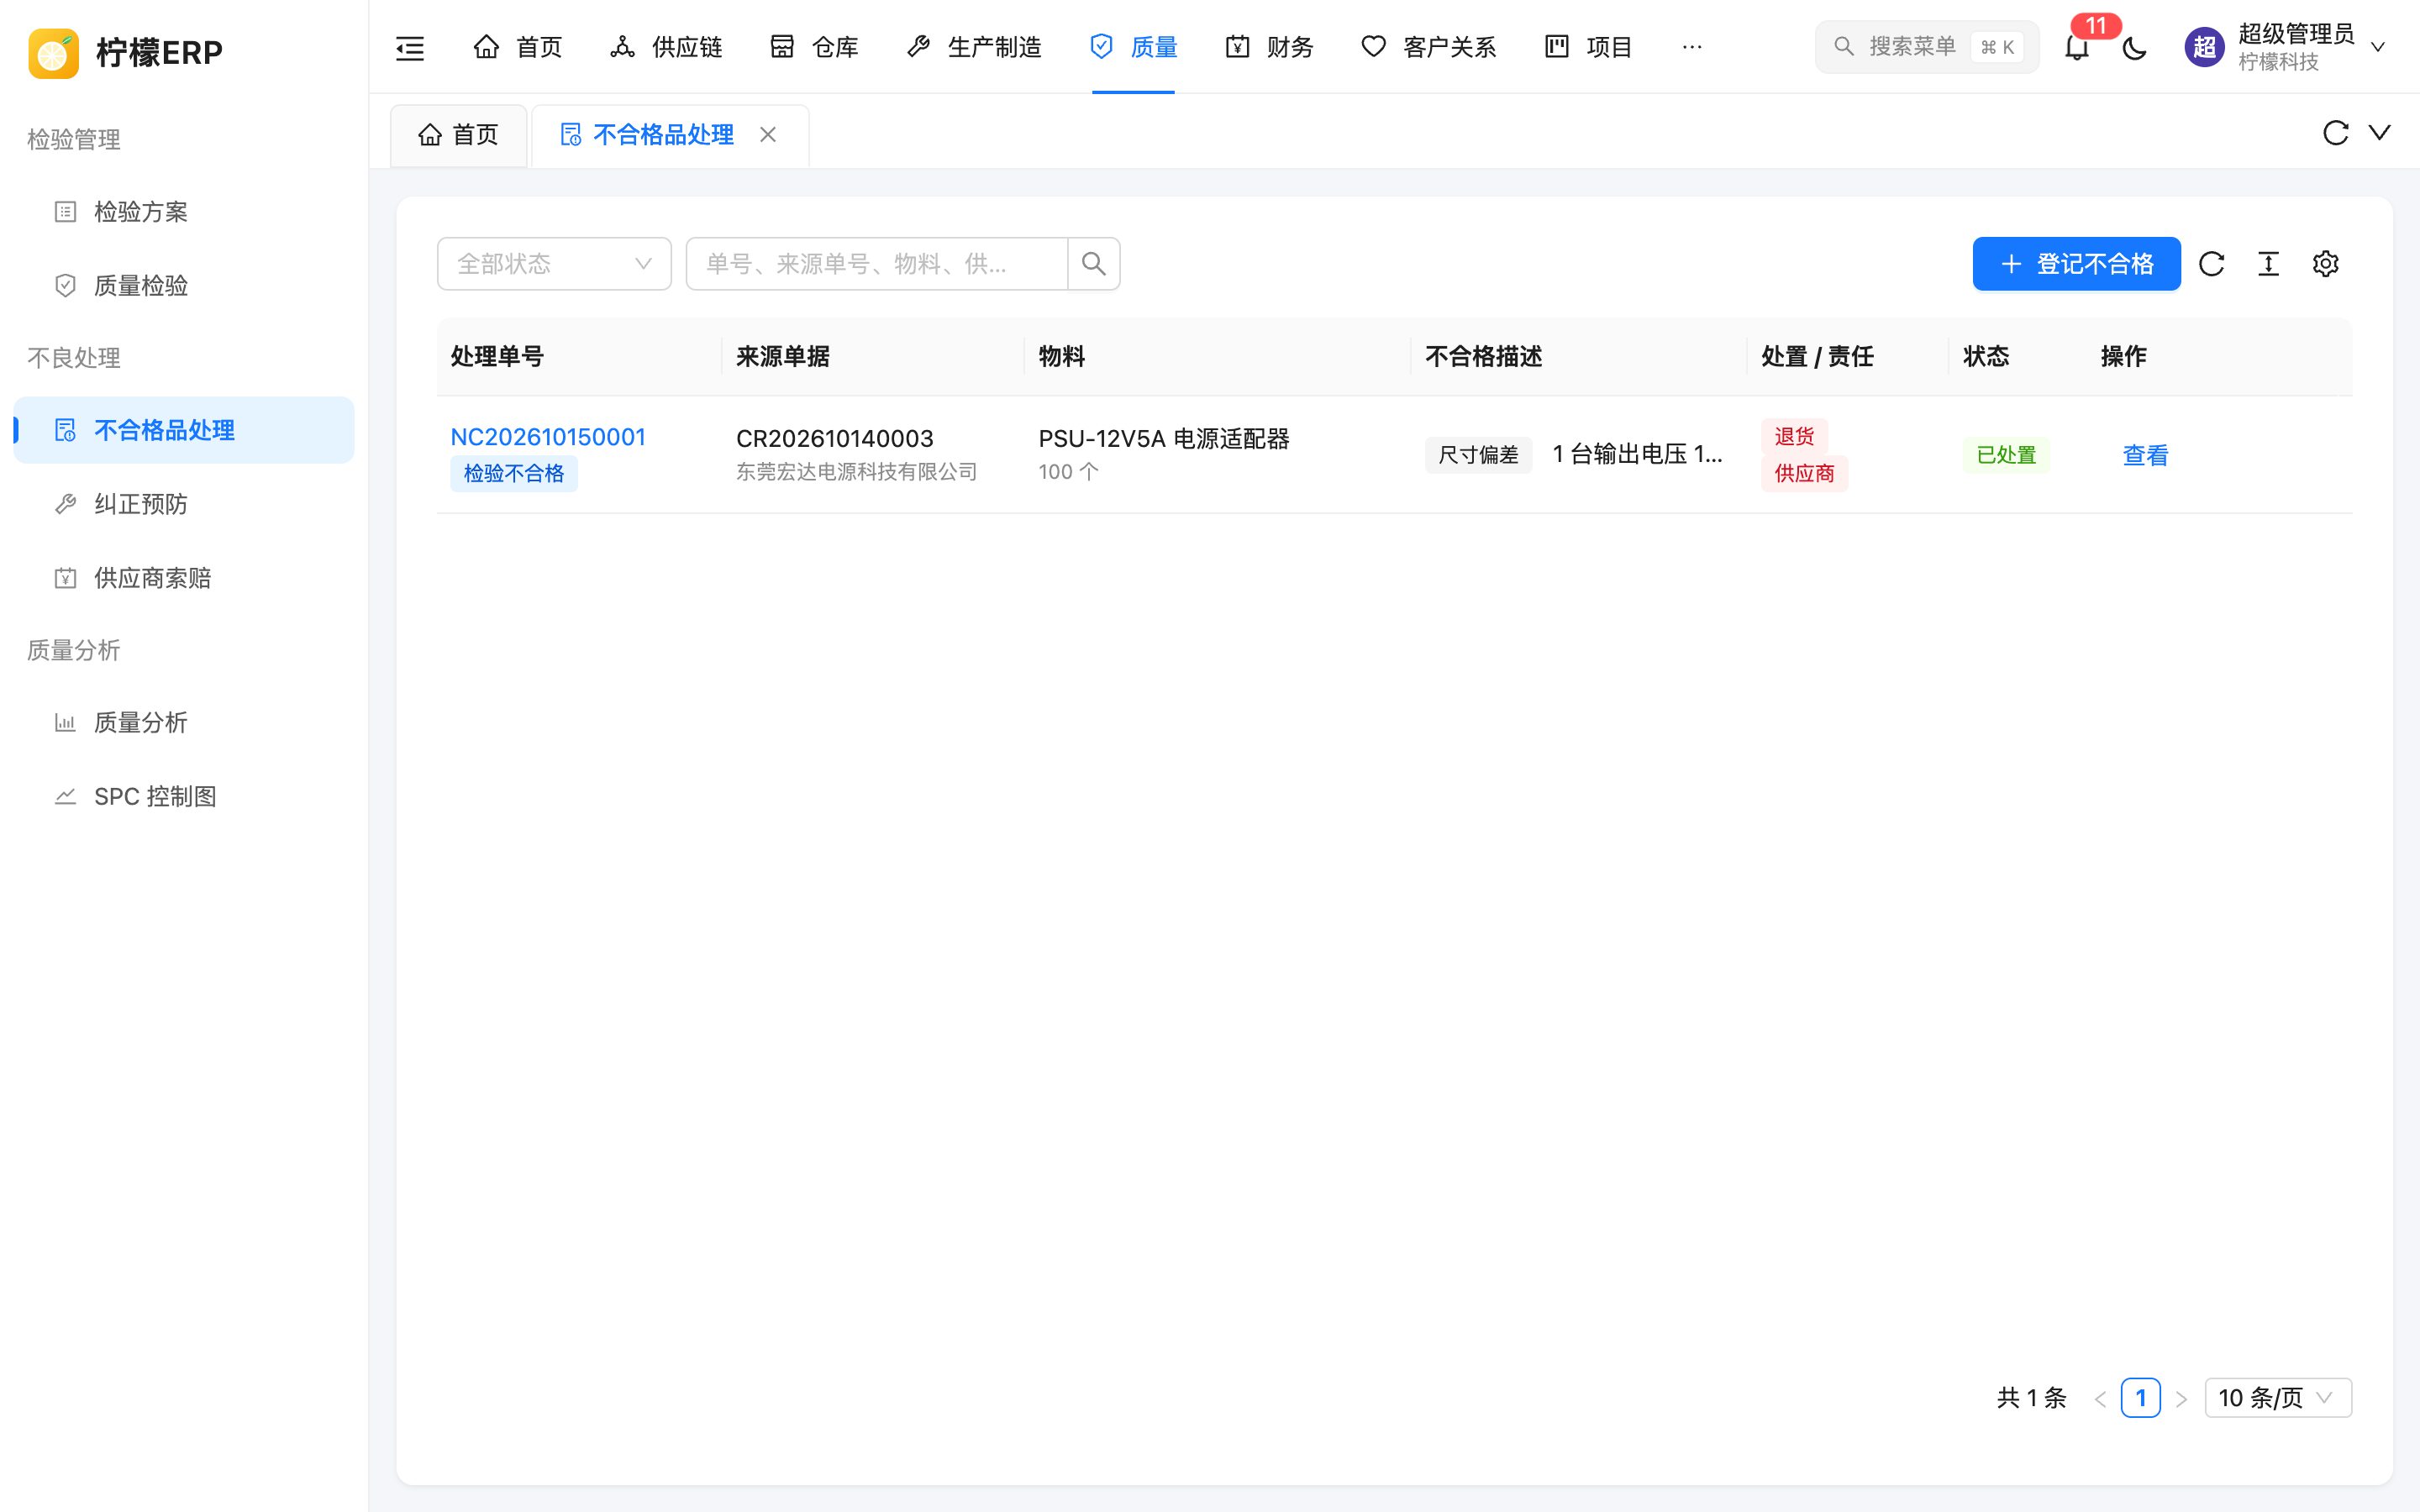Select page 1 in the pagination

click(x=2140, y=1398)
